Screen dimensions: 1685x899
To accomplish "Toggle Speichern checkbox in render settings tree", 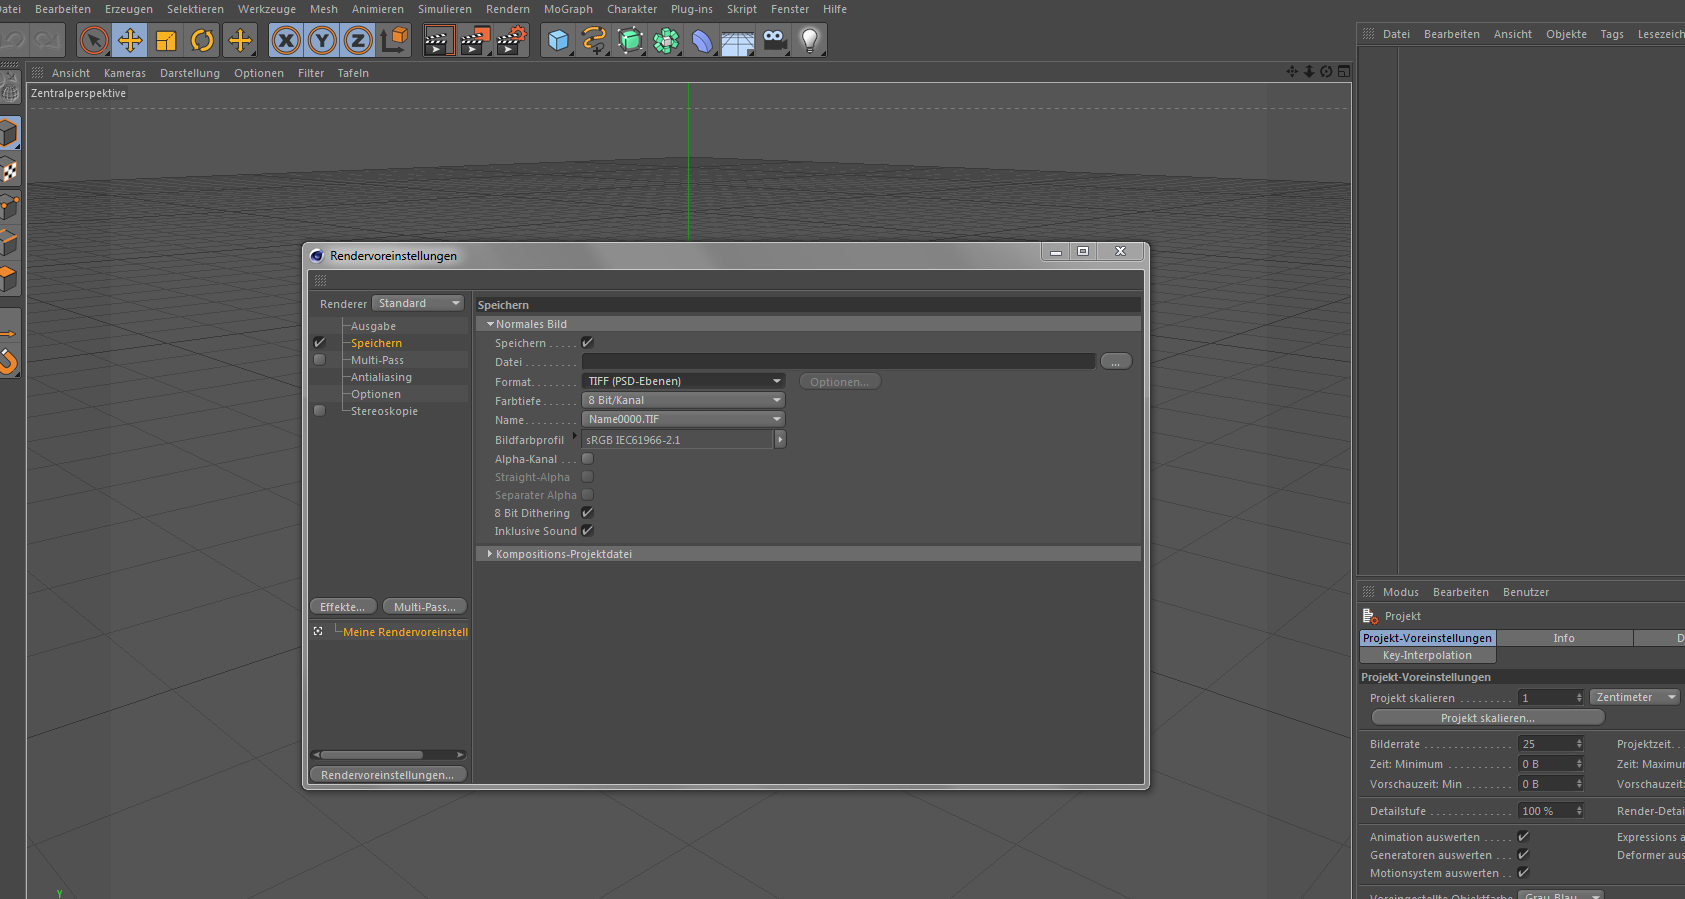I will (x=320, y=343).
